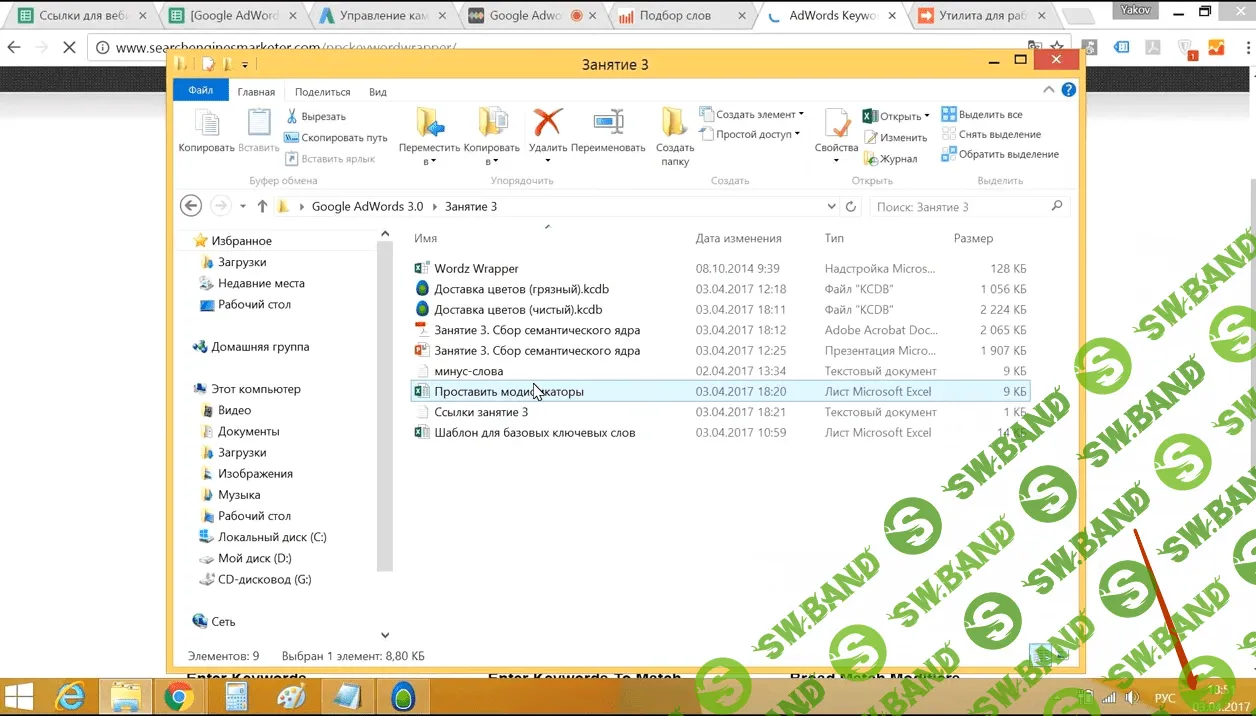The height and width of the screenshot is (716, 1256).
Task: Click Invert selection (Обратить выделение)
Action: point(998,155)
